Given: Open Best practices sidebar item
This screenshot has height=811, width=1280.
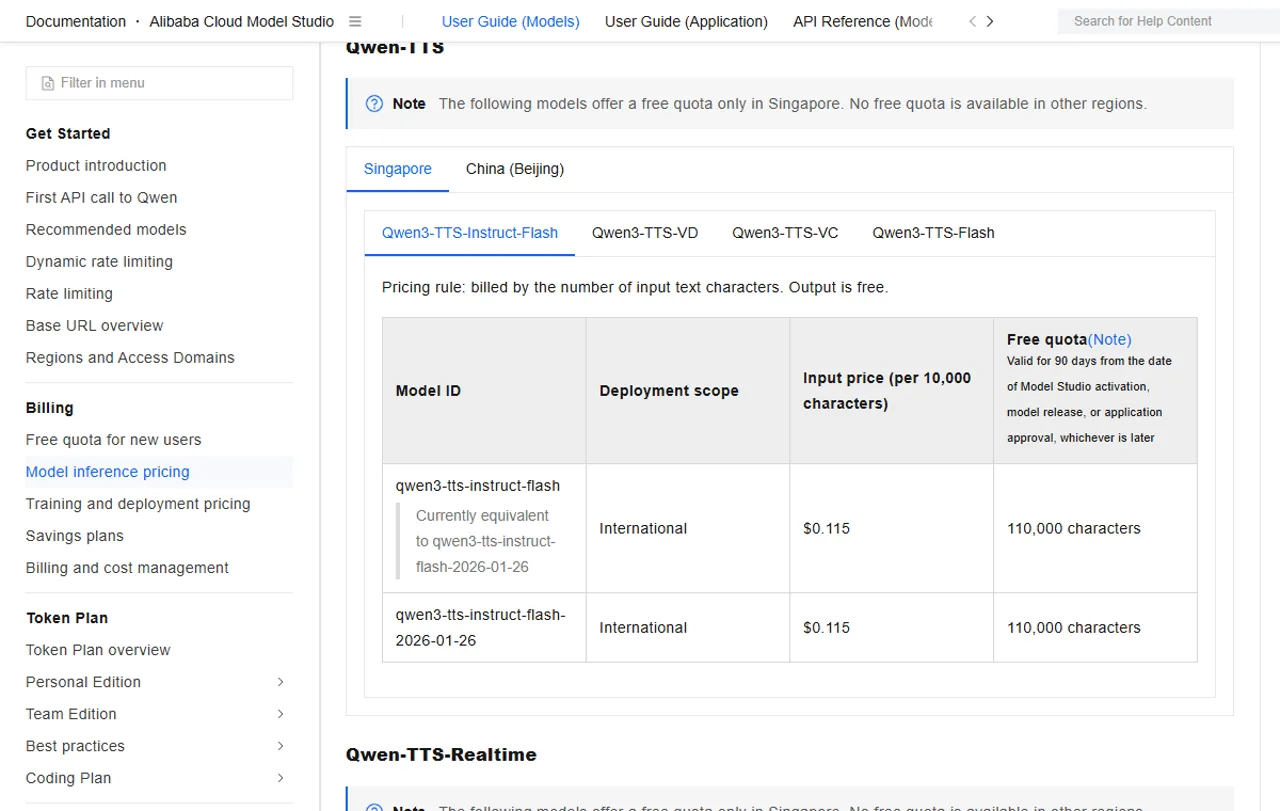Looking at the screenshot, I should click(x=75, y=746).
